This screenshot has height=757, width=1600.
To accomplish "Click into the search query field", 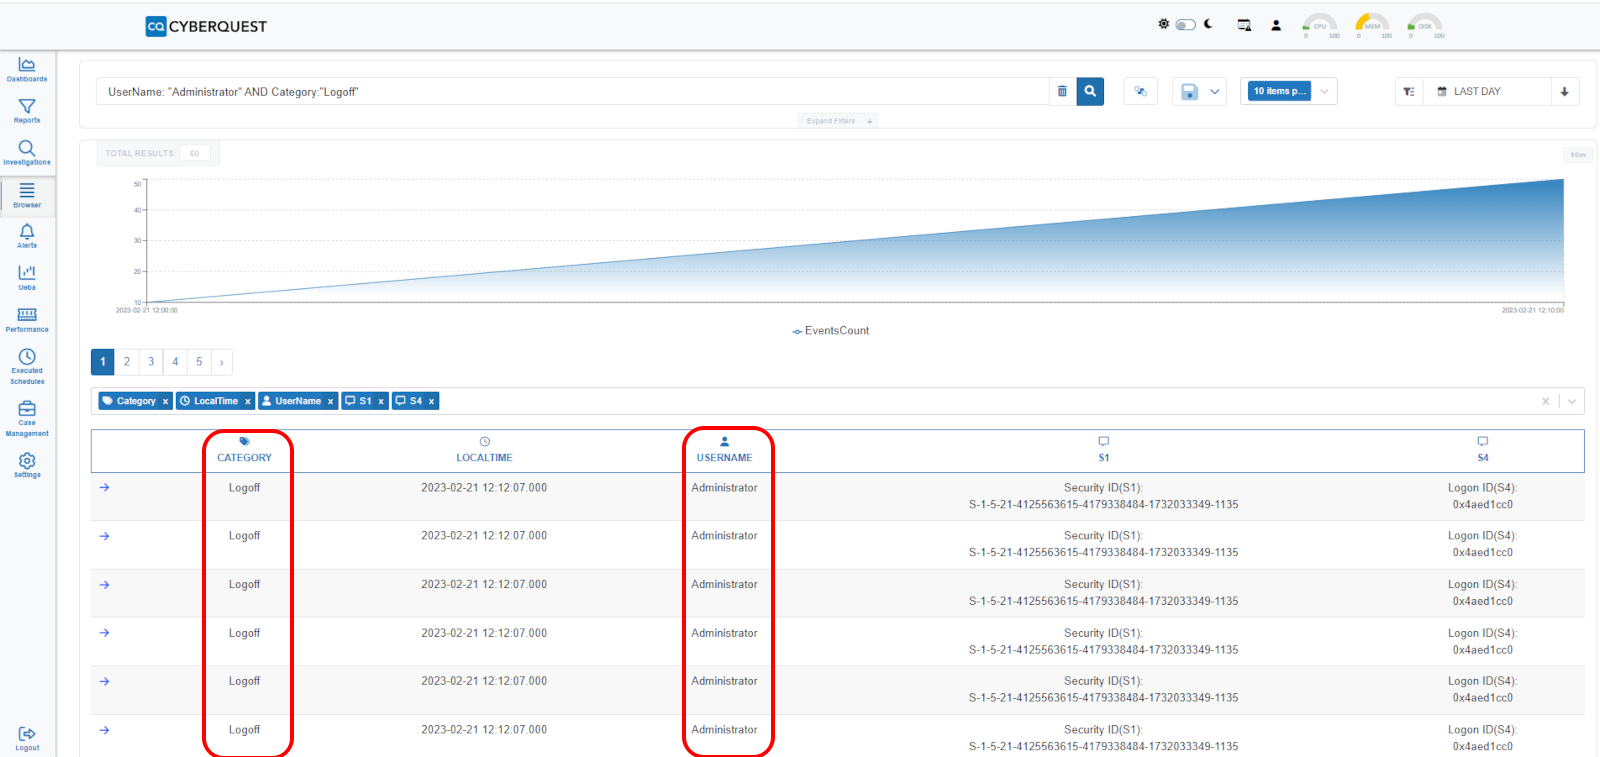I will coord(573,91).
